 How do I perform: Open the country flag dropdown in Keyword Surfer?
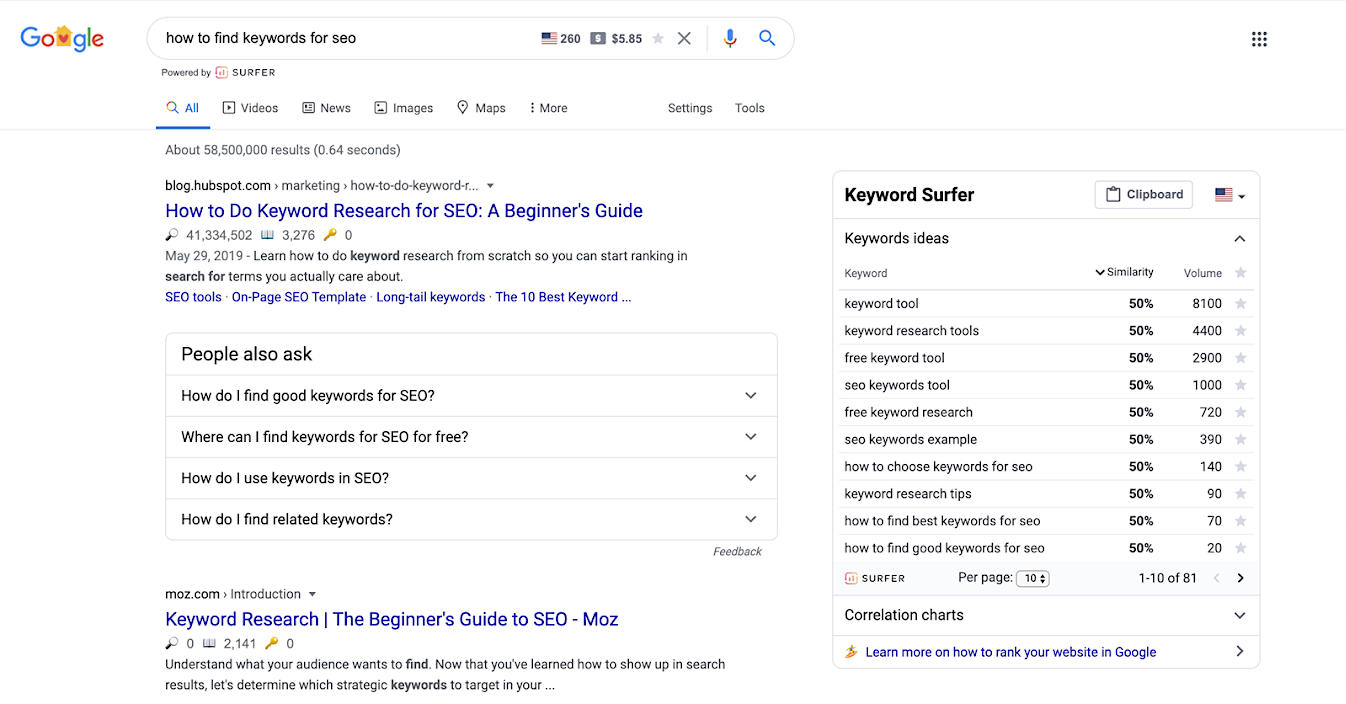[1230, 195]
